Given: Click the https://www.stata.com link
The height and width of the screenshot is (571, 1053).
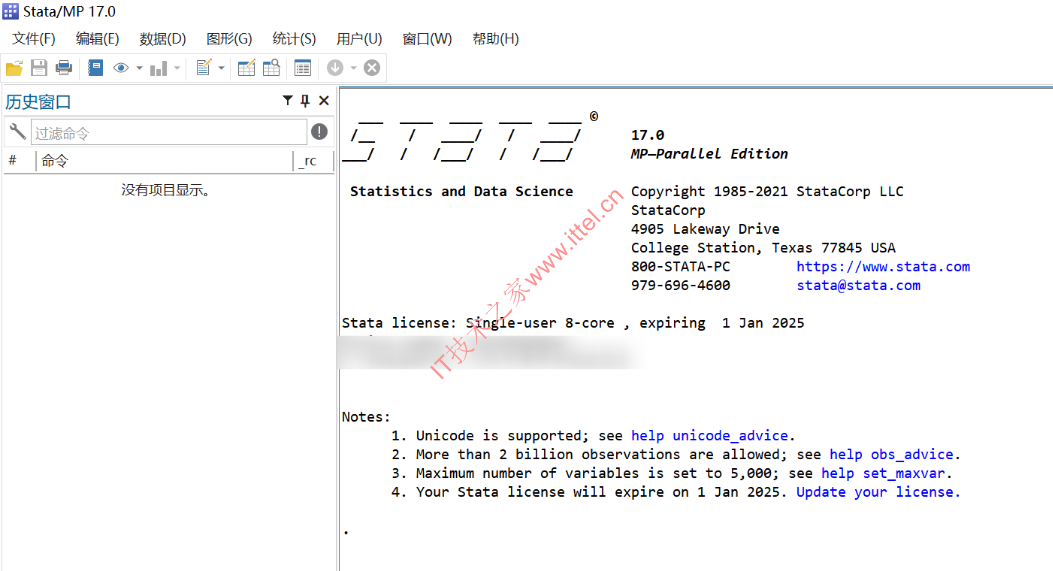Looking at the screenshot, I should 883,267.
